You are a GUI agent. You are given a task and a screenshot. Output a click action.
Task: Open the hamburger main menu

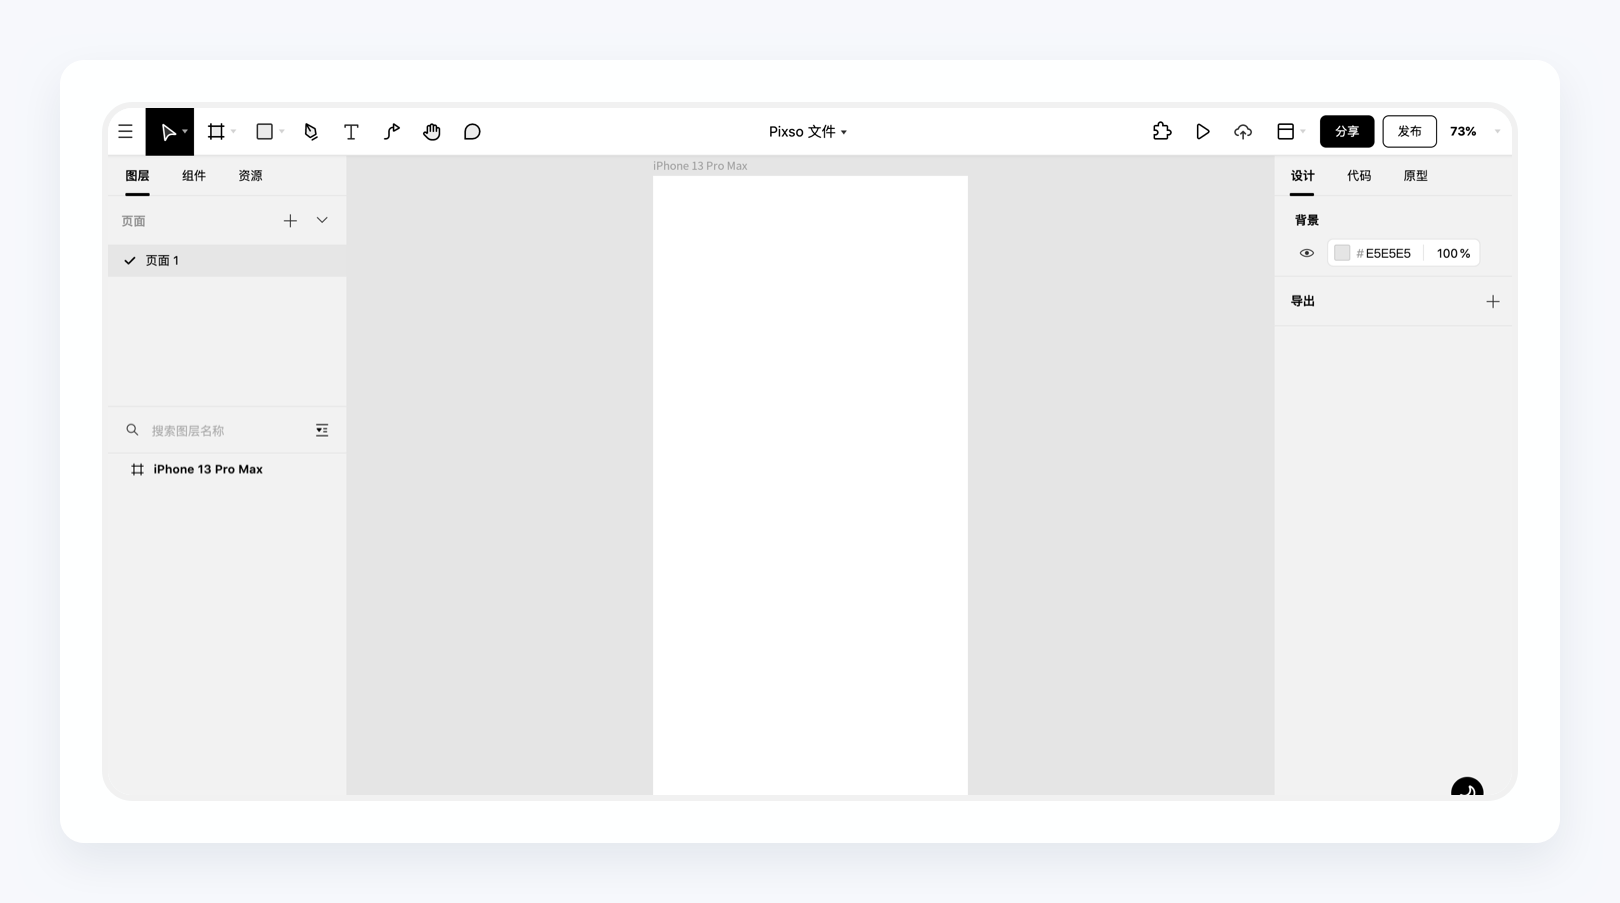[x=125, y=132]
